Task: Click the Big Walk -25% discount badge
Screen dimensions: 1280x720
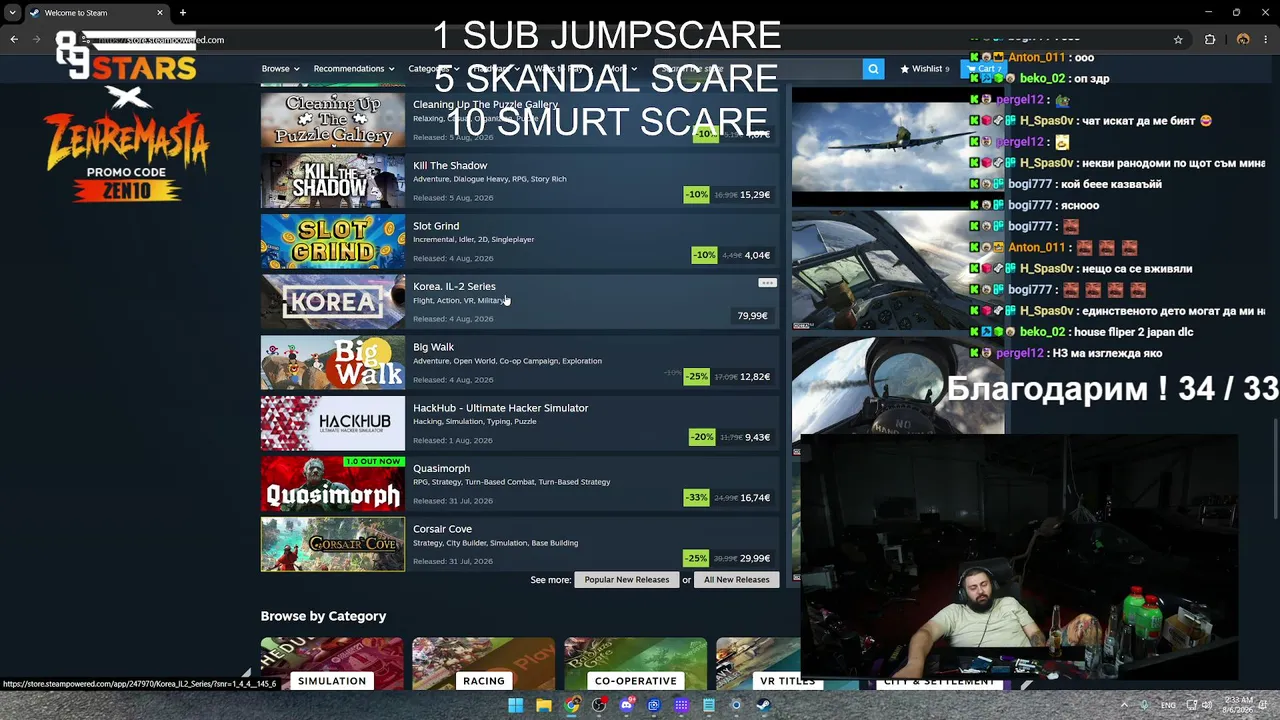Action: coord(697,377)
